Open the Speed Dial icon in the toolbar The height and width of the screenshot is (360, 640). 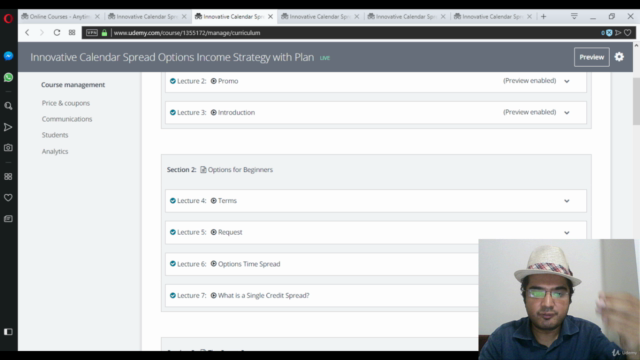click(x=72, y=33)
